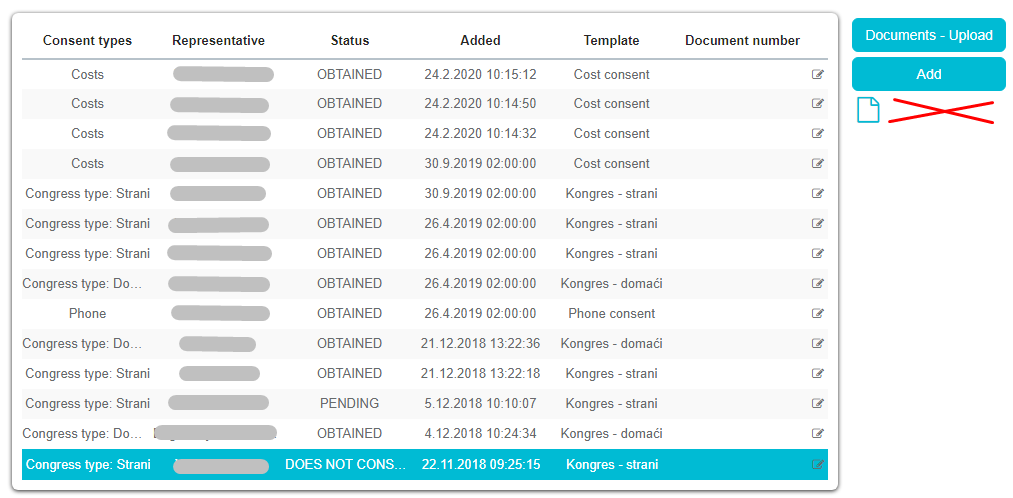The height and width of the screenshot is (498, 1013).
Task: Edit the row added 21.12.2018 13:22:36
Action: (818, 344)
